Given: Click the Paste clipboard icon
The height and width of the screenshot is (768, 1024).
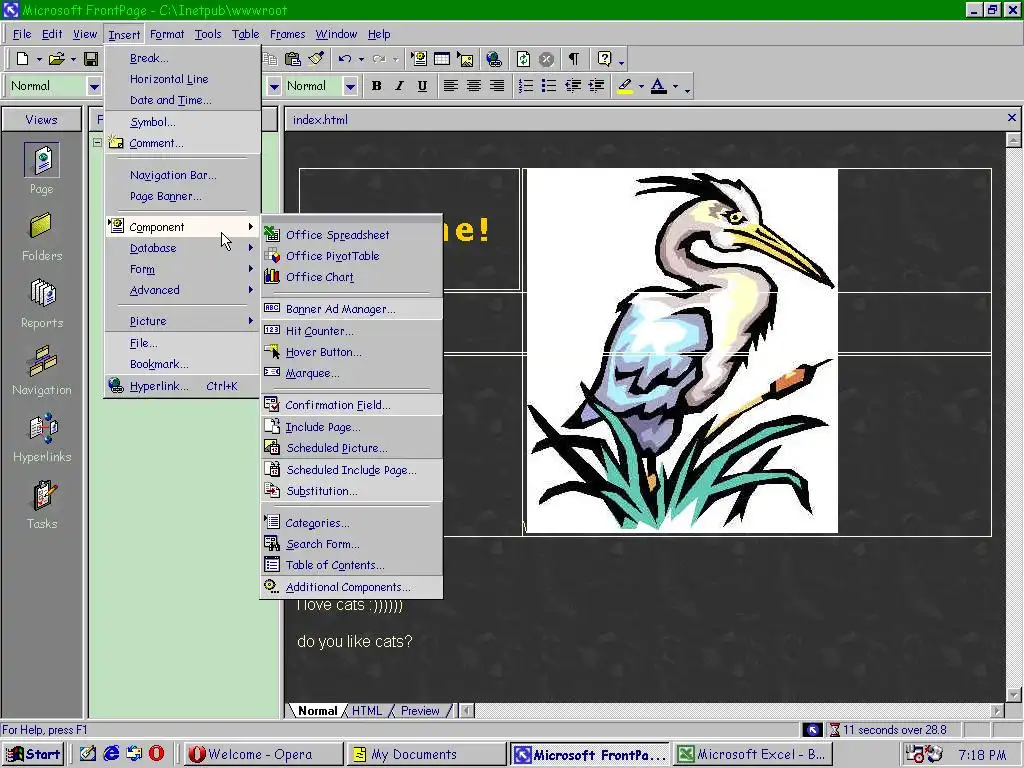Looking at the screenshot, I should [x=293, y=59].
